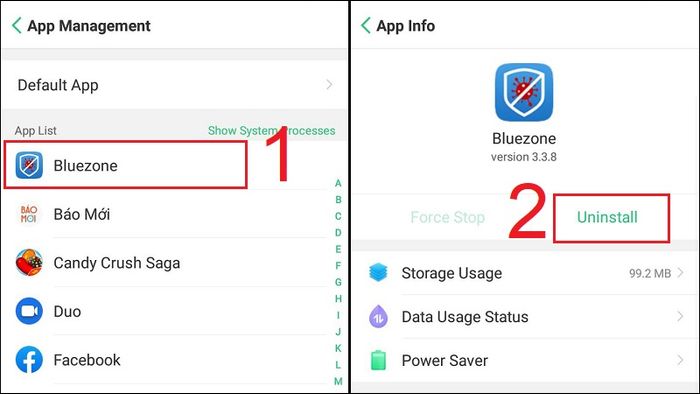Image resolution: width=700 pixels, height=394 pixels.
Task: Expand the Default App chevron
Action: click(329, 84)
